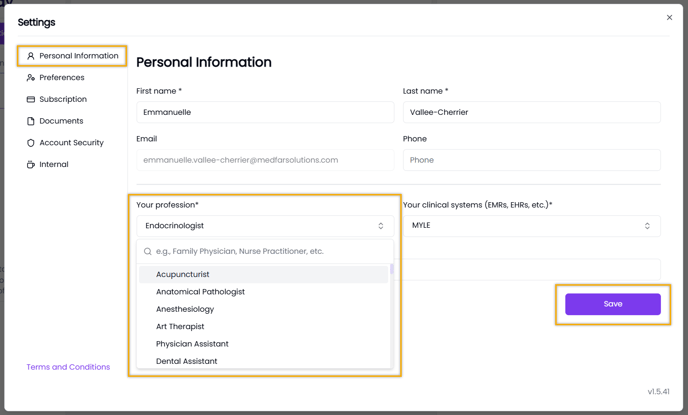Click the Subscription card icon
Viewport: 688px width, 415px height.
[x=31, y=100]
